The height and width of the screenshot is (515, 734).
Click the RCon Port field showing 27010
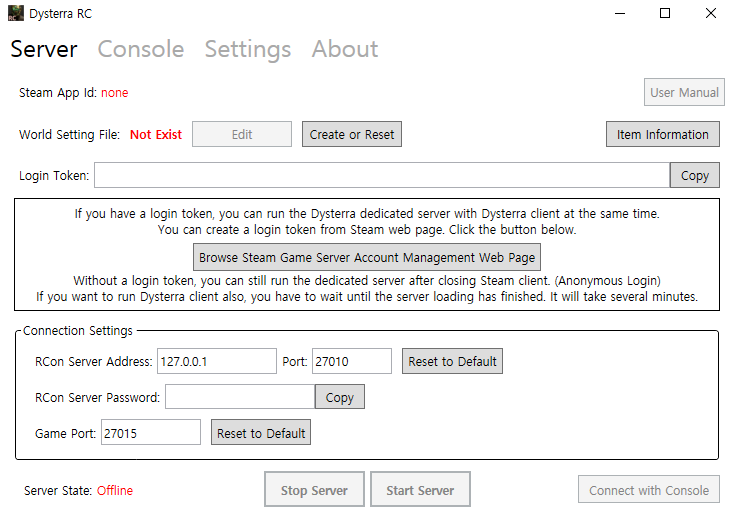351,361
